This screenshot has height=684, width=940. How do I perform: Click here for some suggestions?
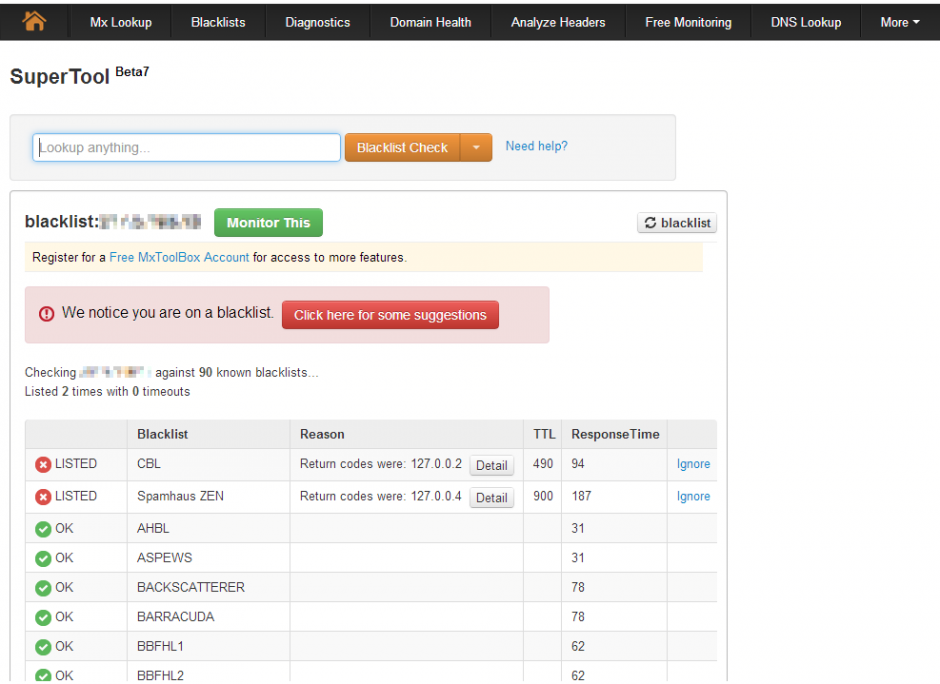390,315
